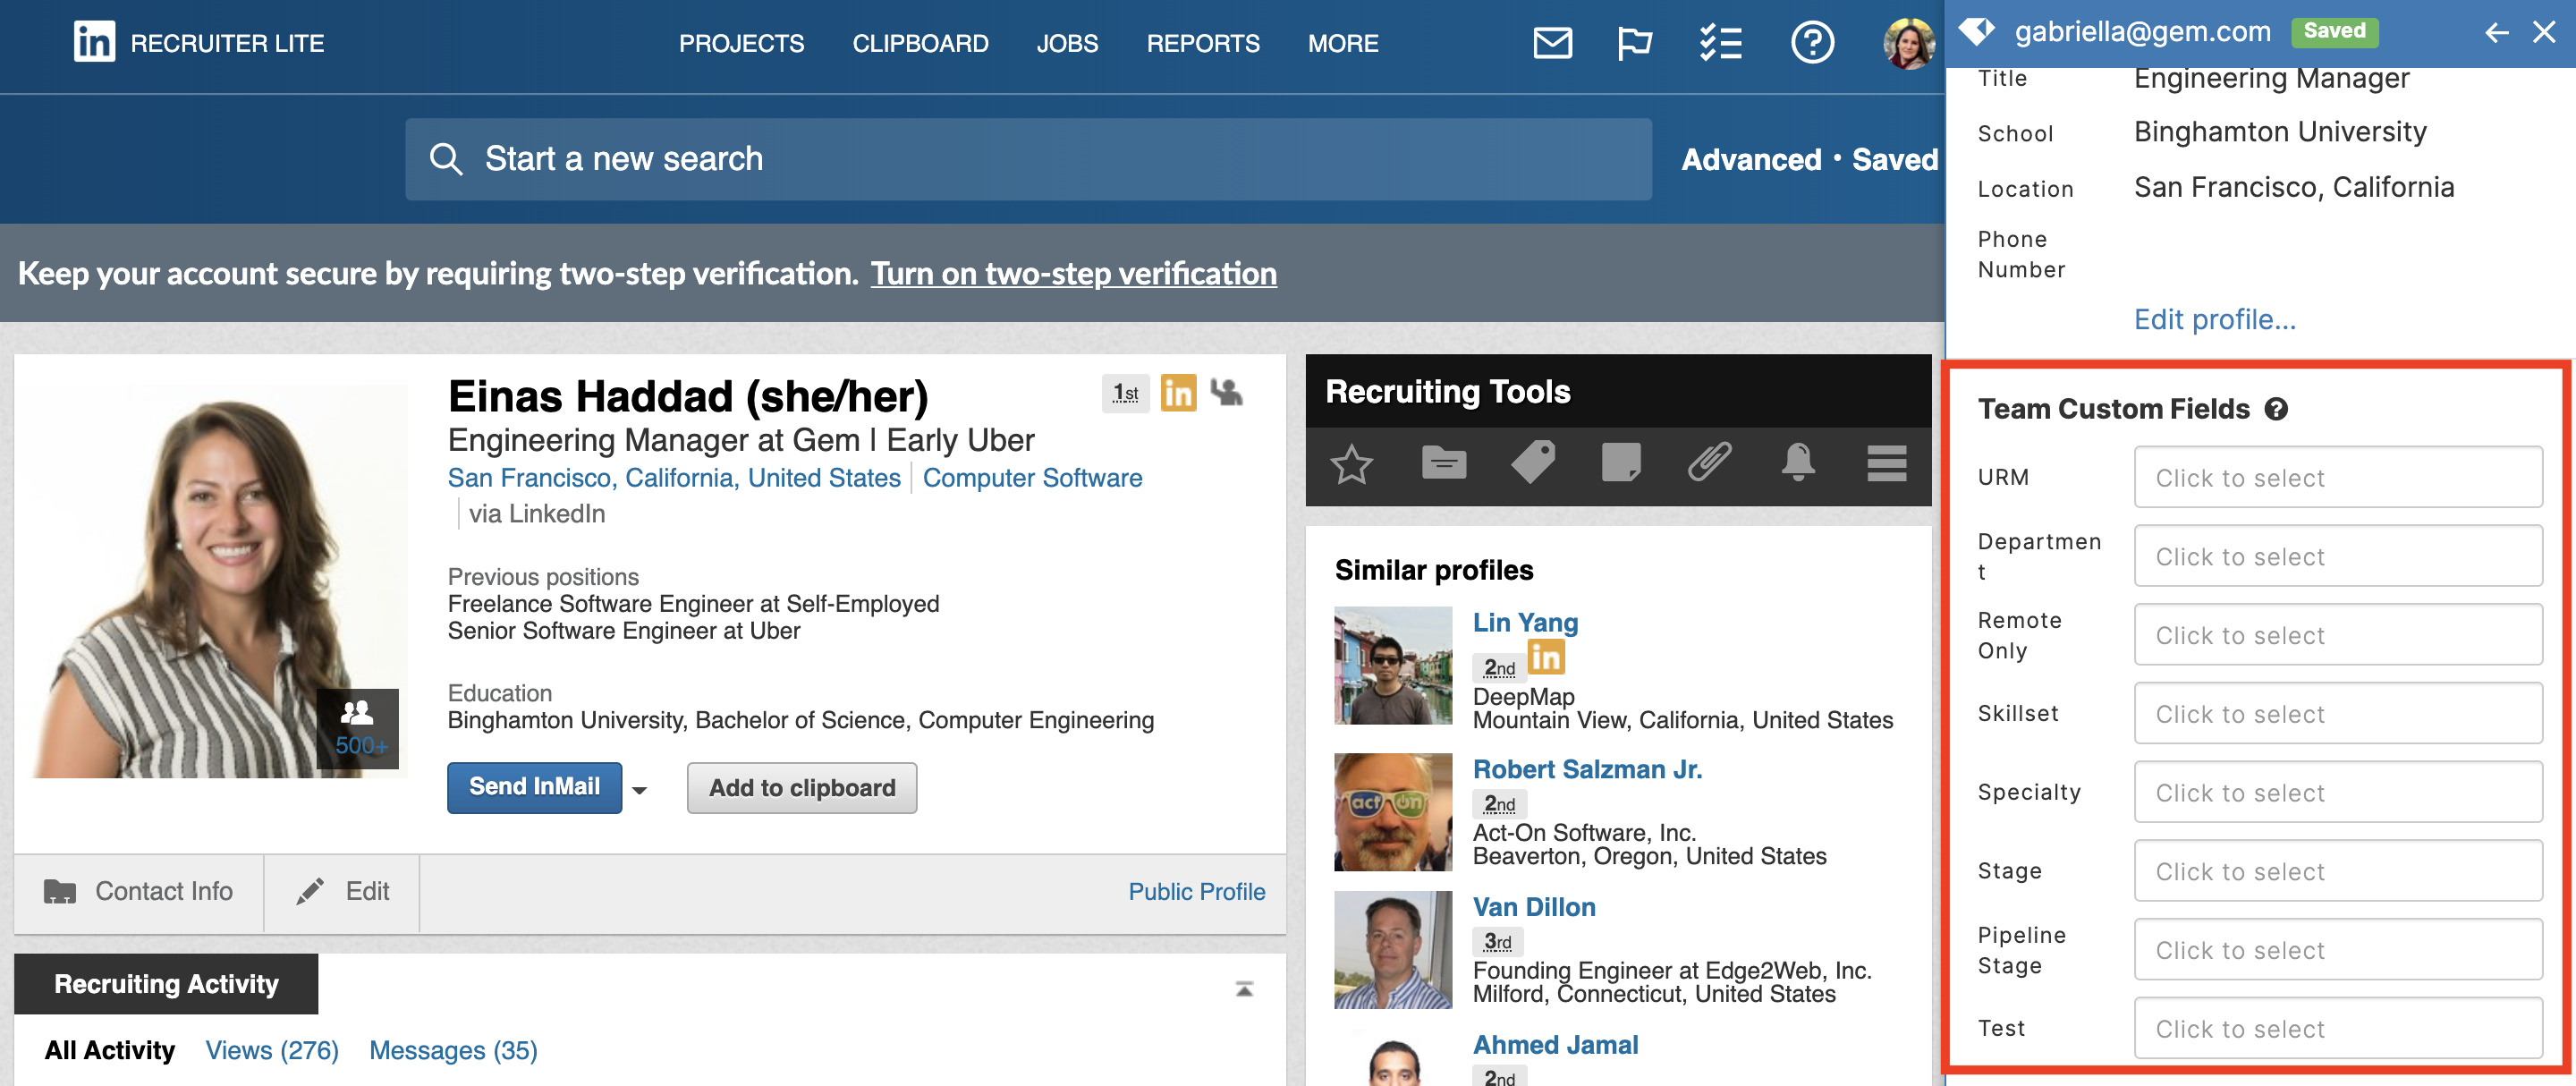The width and height of the screenshot is (2576, 1086).
Task: Click Einas Haddad profile photo
Action: point(220,582)
